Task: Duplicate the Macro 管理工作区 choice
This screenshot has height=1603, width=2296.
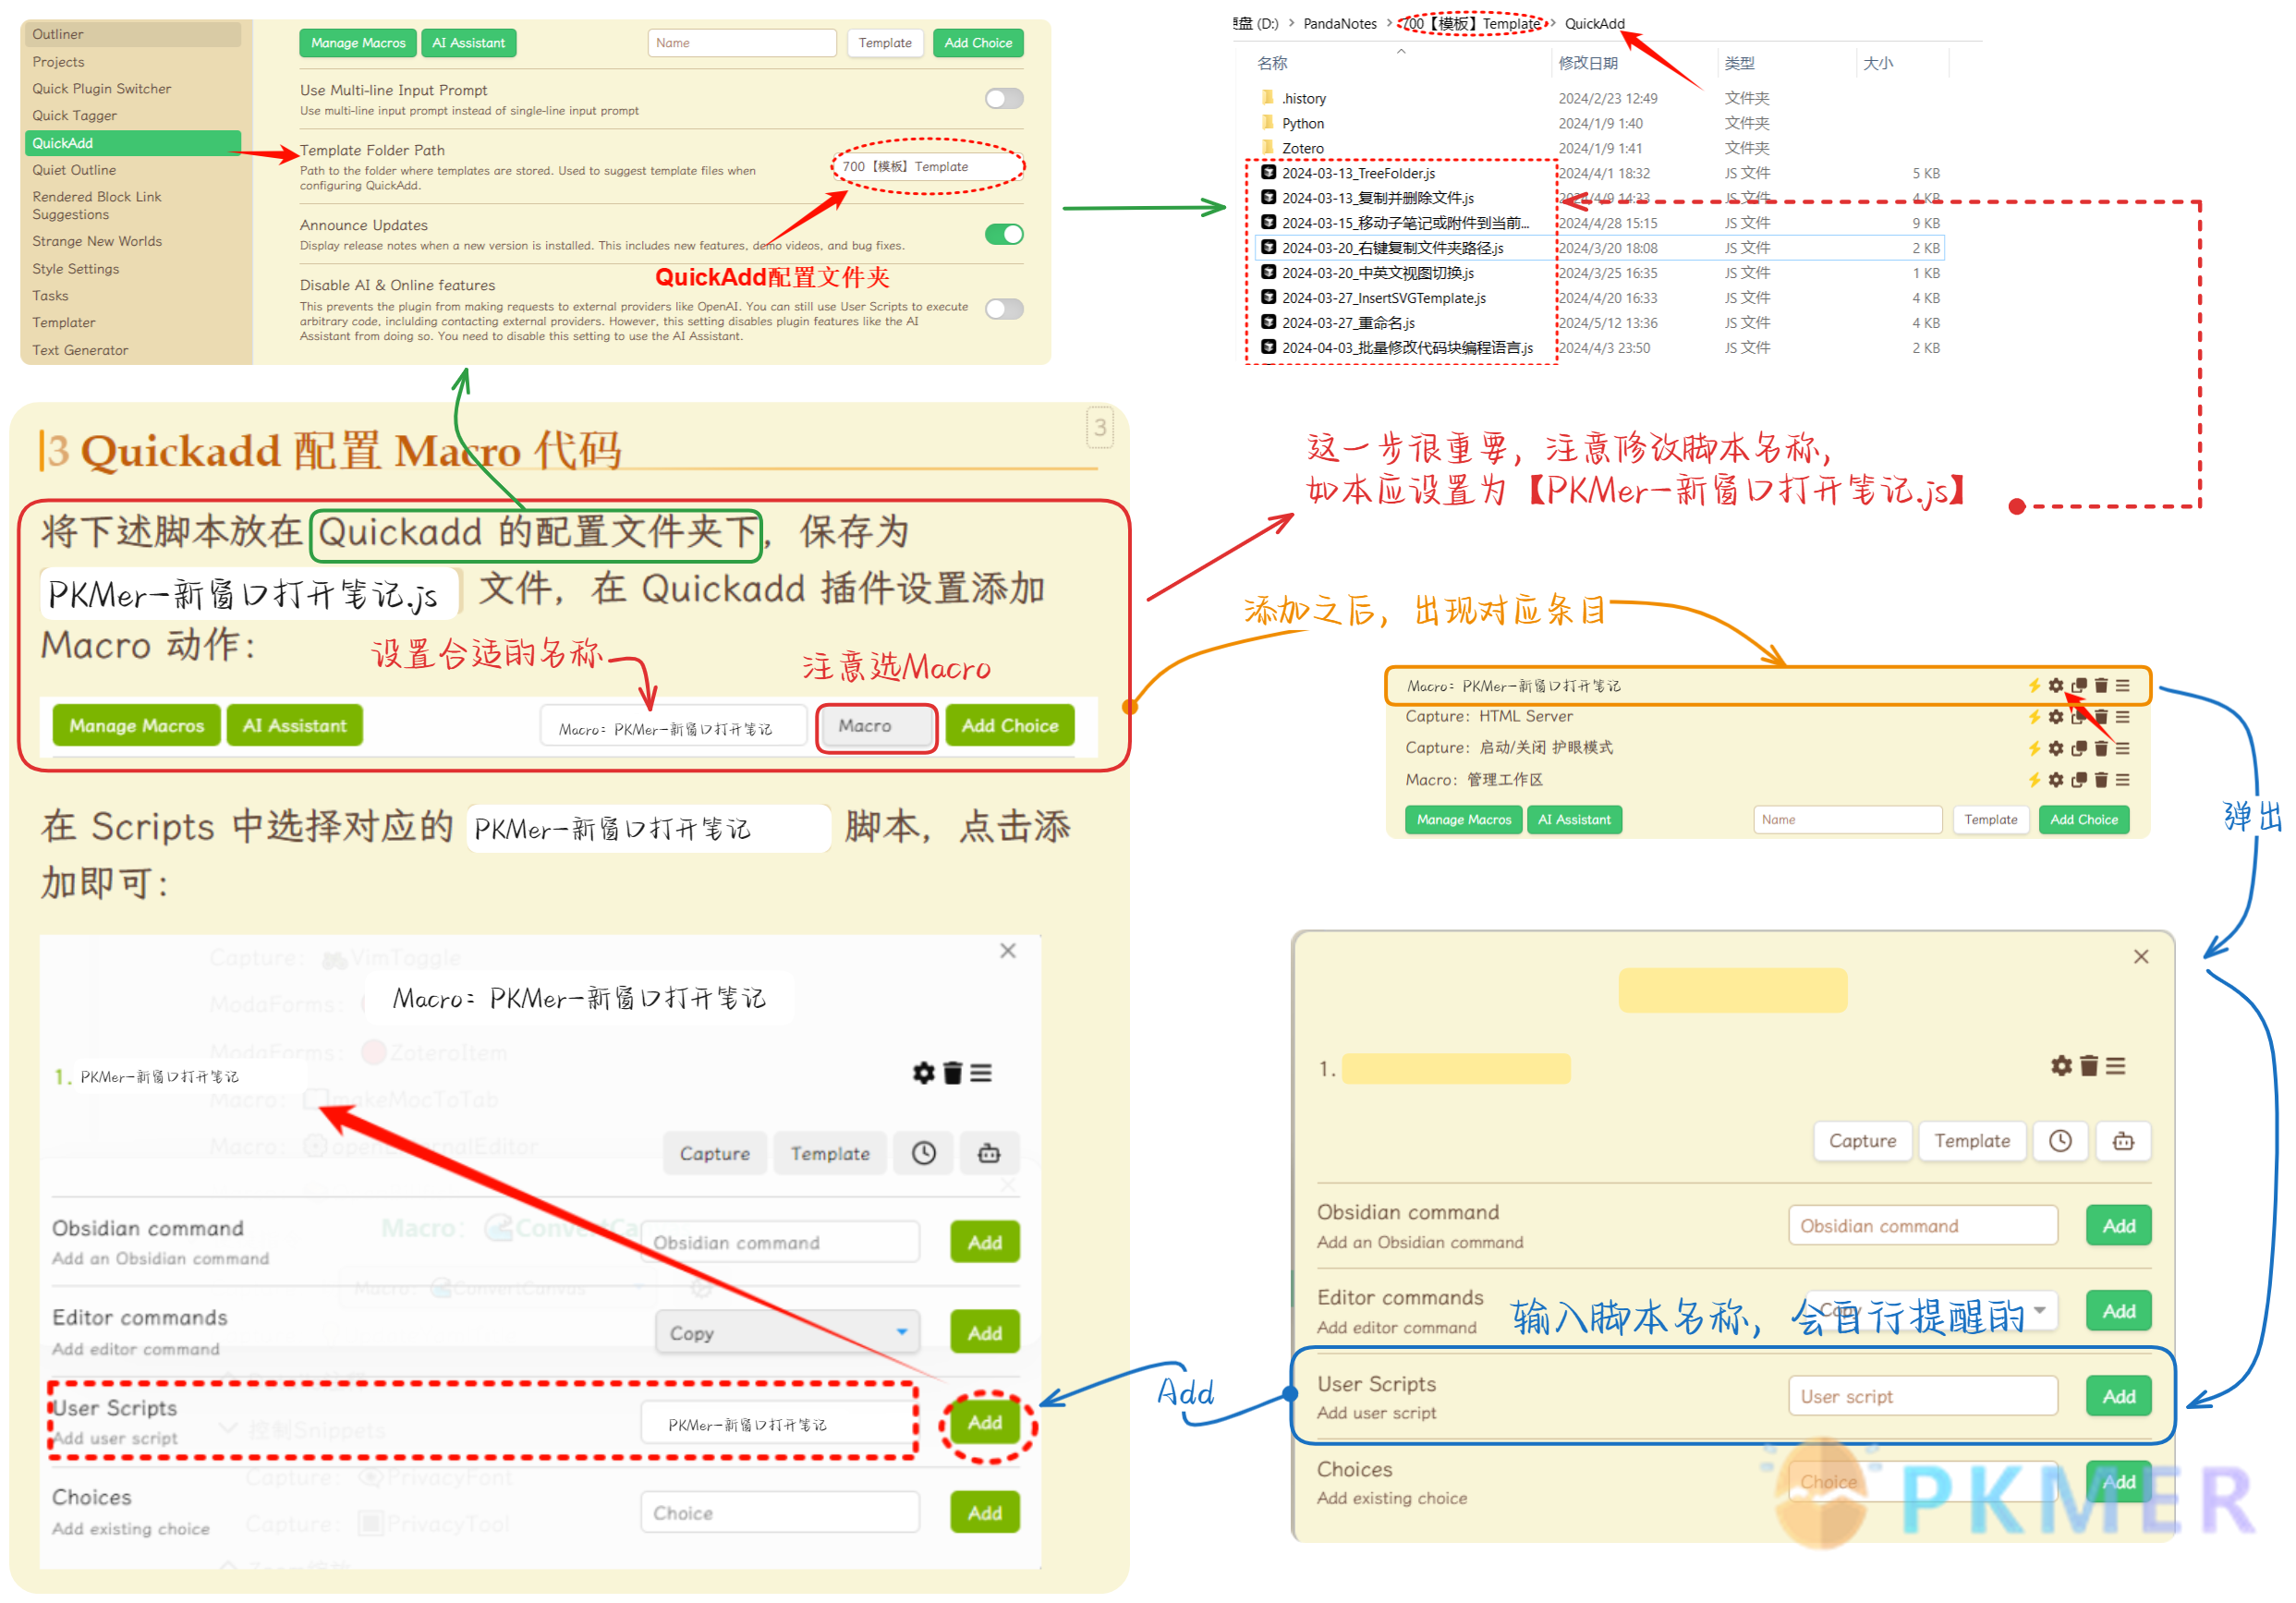Action: (x=2079, y=779)
